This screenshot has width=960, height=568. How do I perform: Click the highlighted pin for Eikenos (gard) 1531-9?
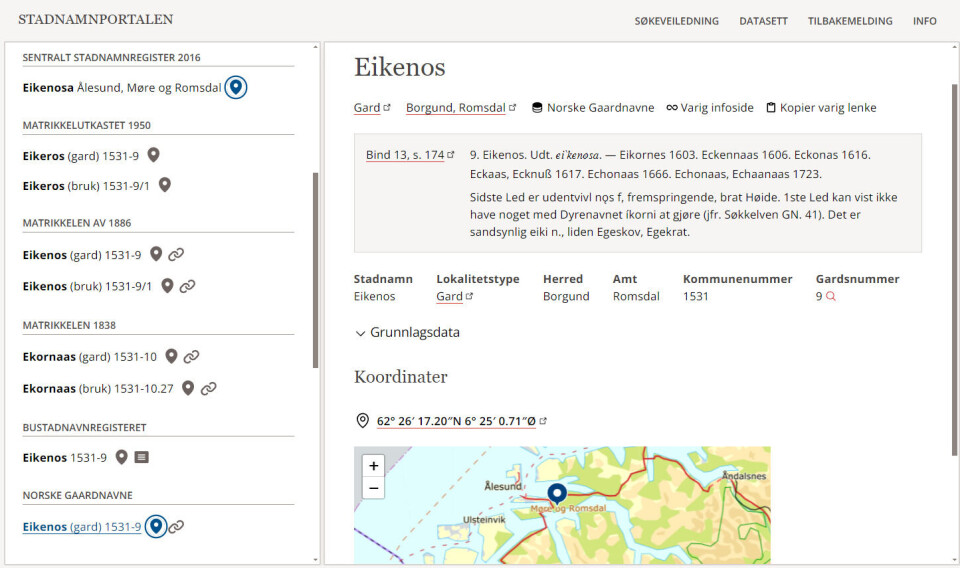[x=155, y=527]
